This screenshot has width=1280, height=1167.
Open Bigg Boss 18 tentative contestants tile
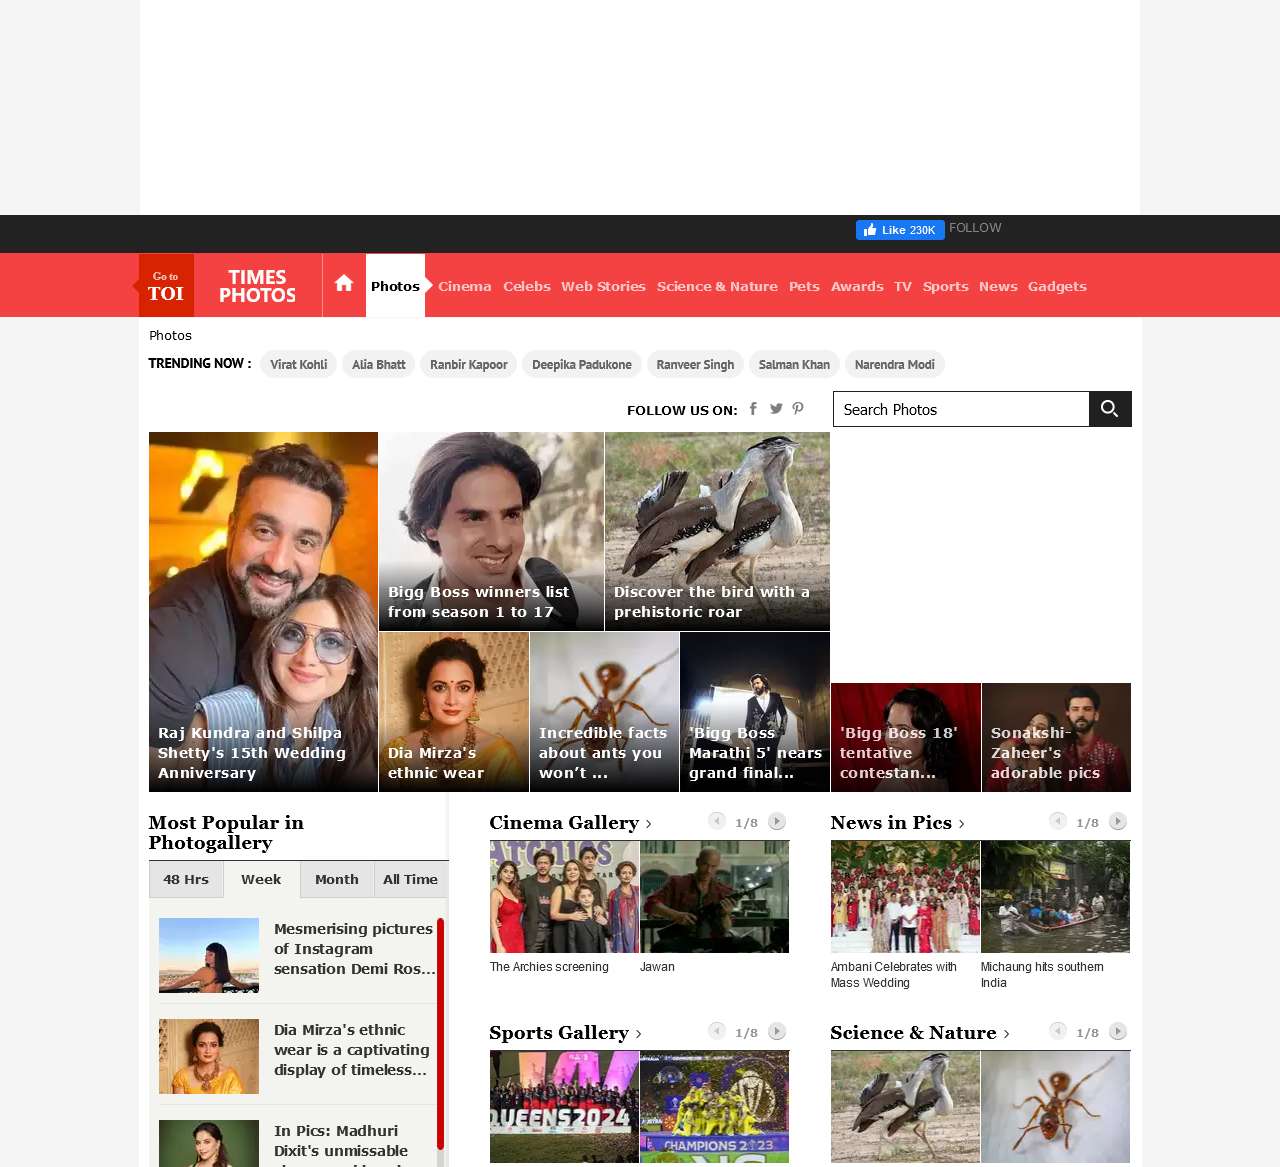coord(906,738)
